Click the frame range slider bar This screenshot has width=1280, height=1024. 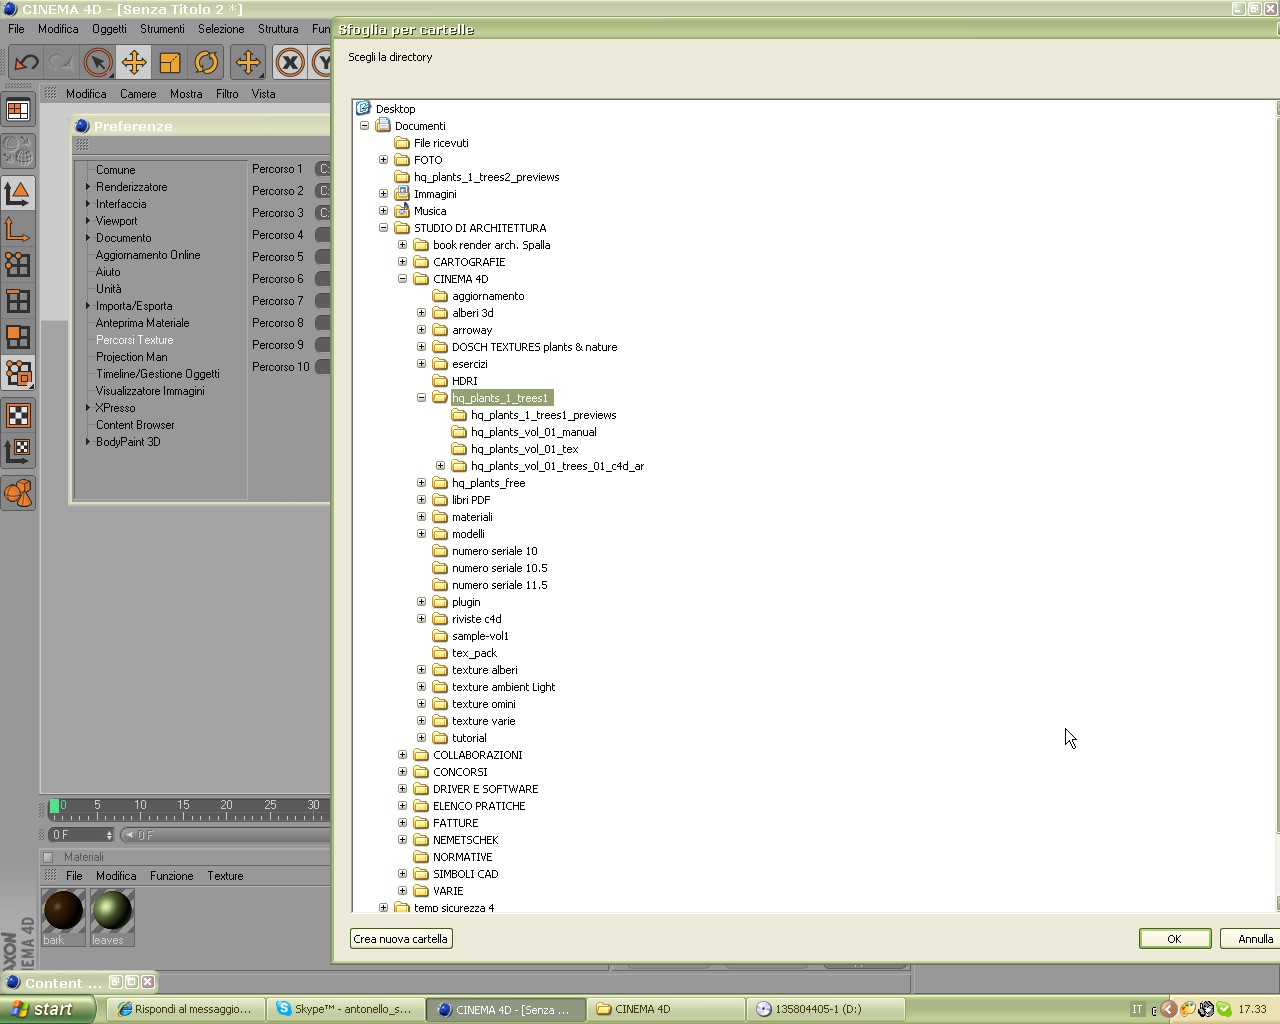point(226,835)
